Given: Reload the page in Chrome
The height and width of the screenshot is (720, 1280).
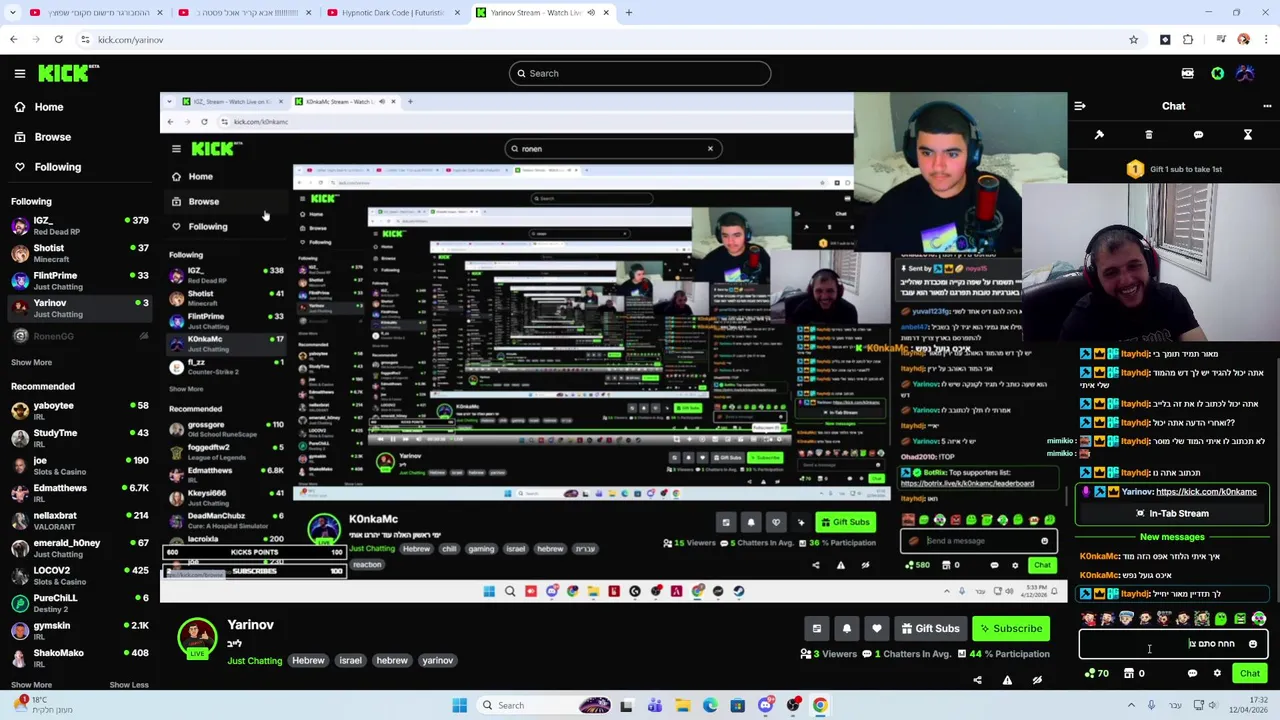Looking at the screenshot, I should pos(59,40).
